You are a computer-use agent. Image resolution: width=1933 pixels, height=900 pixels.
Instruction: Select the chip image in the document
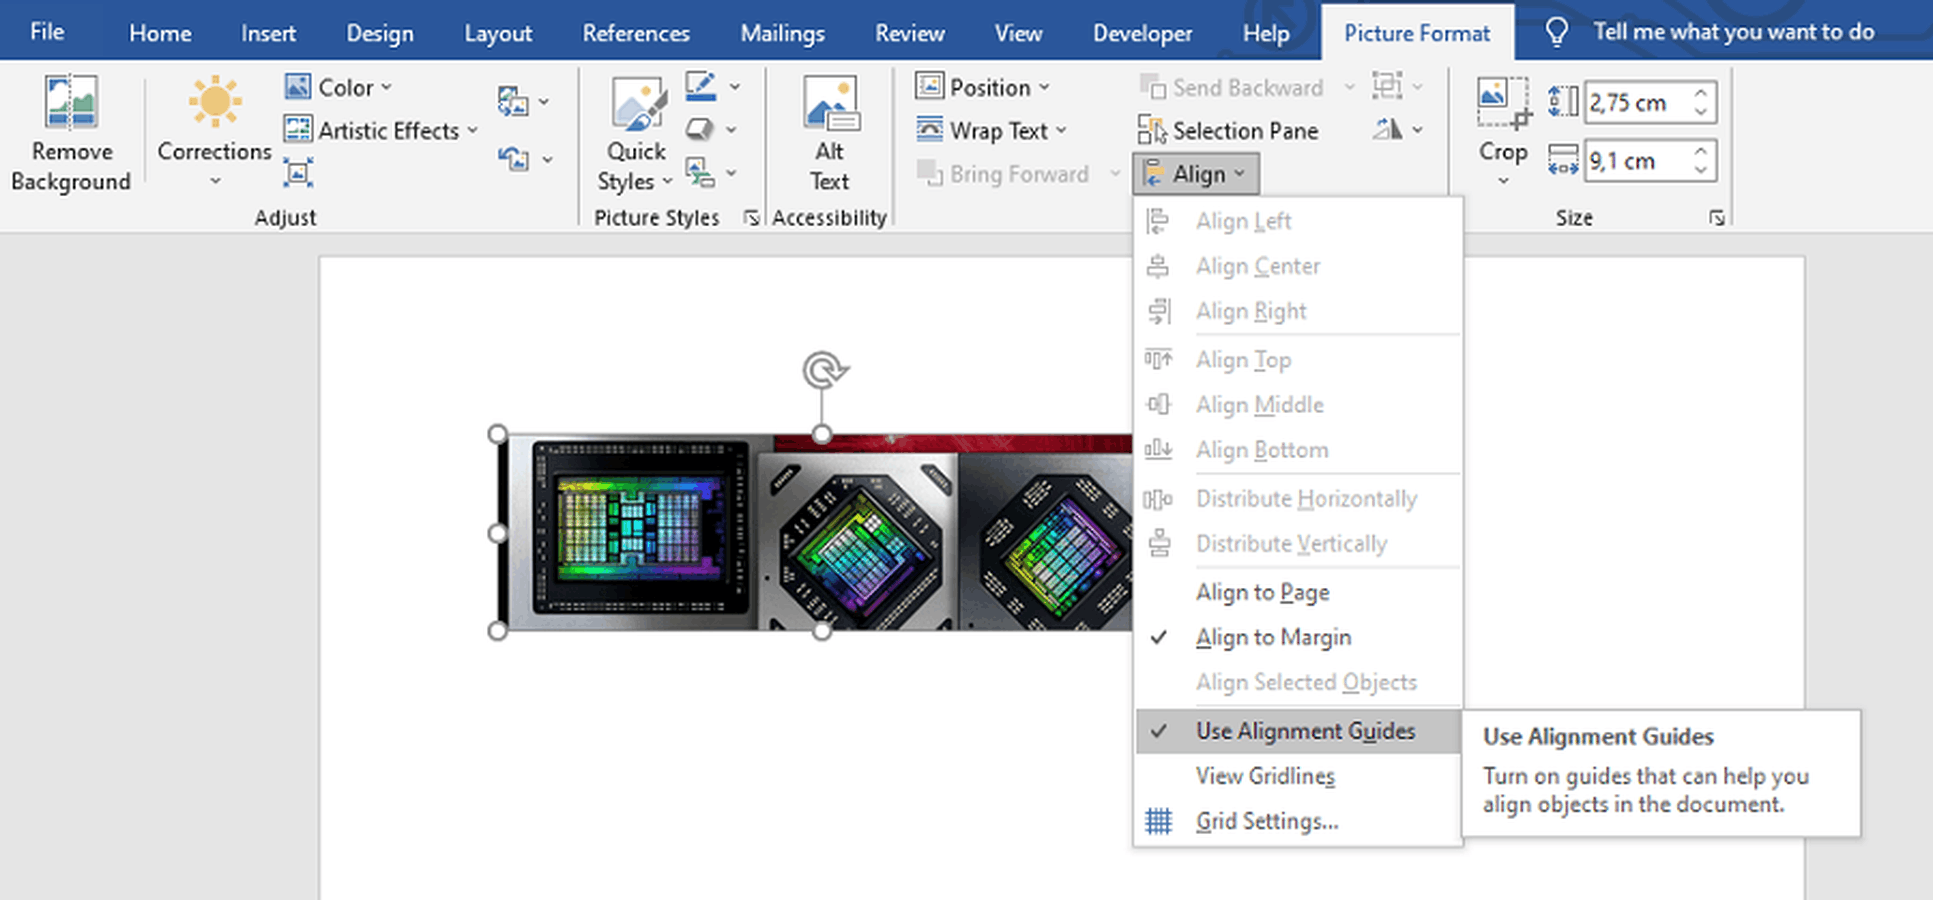tap(815, 533)
